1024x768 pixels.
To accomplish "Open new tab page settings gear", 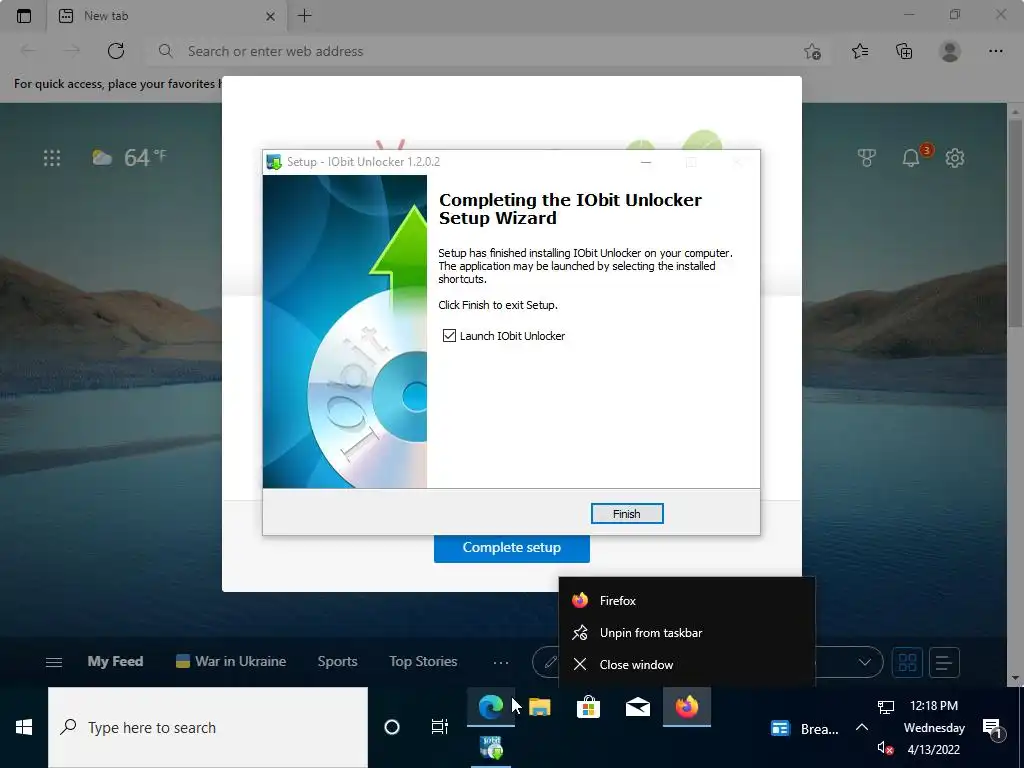I will pos(955,157).
